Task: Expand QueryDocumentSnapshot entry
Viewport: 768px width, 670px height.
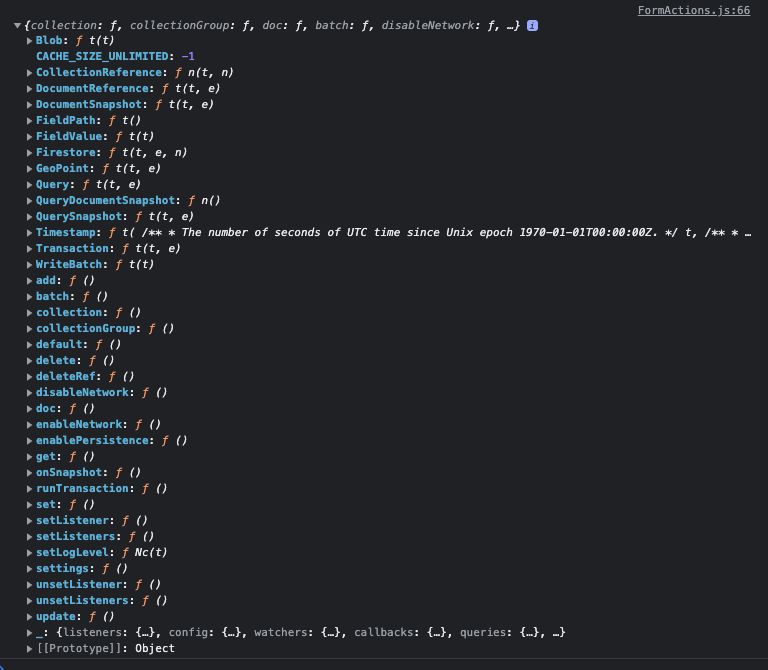Action: click(29, 201)
